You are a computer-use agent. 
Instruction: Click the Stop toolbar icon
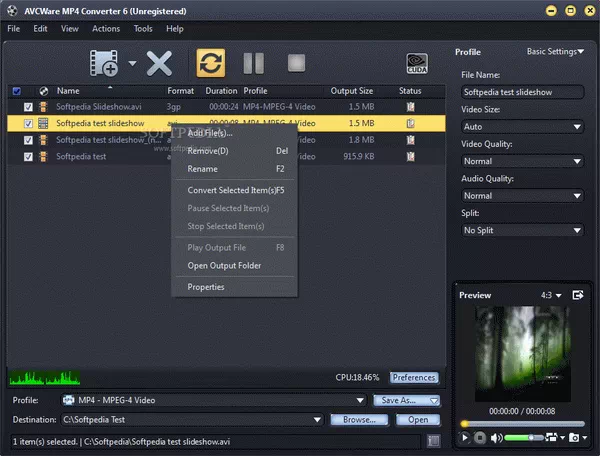(296, 63)
